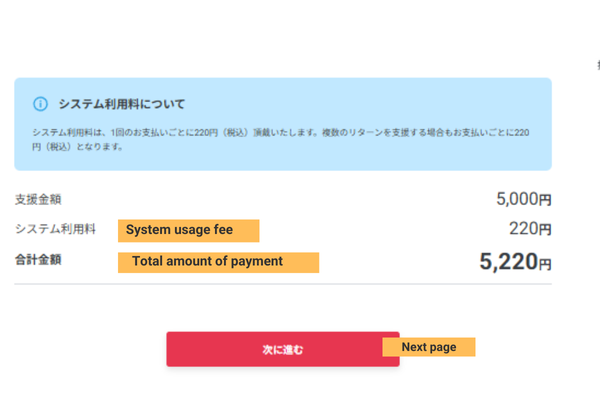Select the 5,000円 support amount
The height and width of the screenshot is (414, 600).
pos(516,199)
